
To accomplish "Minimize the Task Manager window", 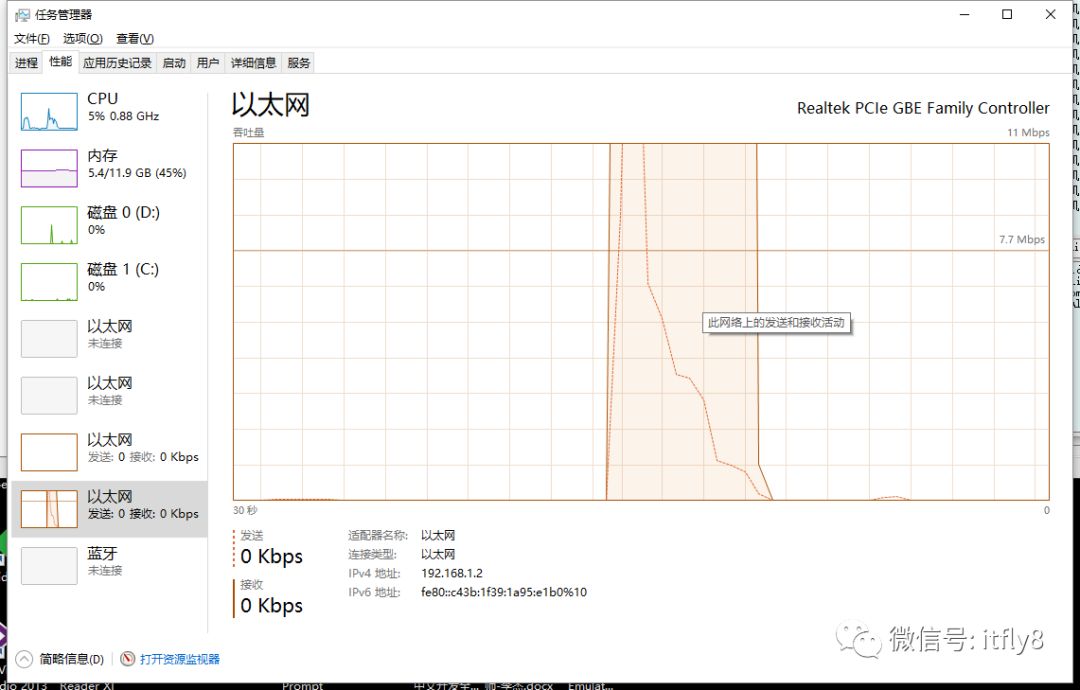I will click(x=964, y=14).
